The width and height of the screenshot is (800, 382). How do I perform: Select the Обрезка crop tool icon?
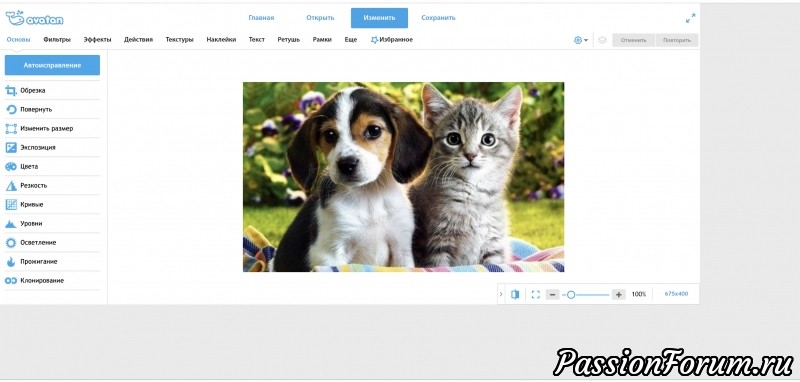11,90
